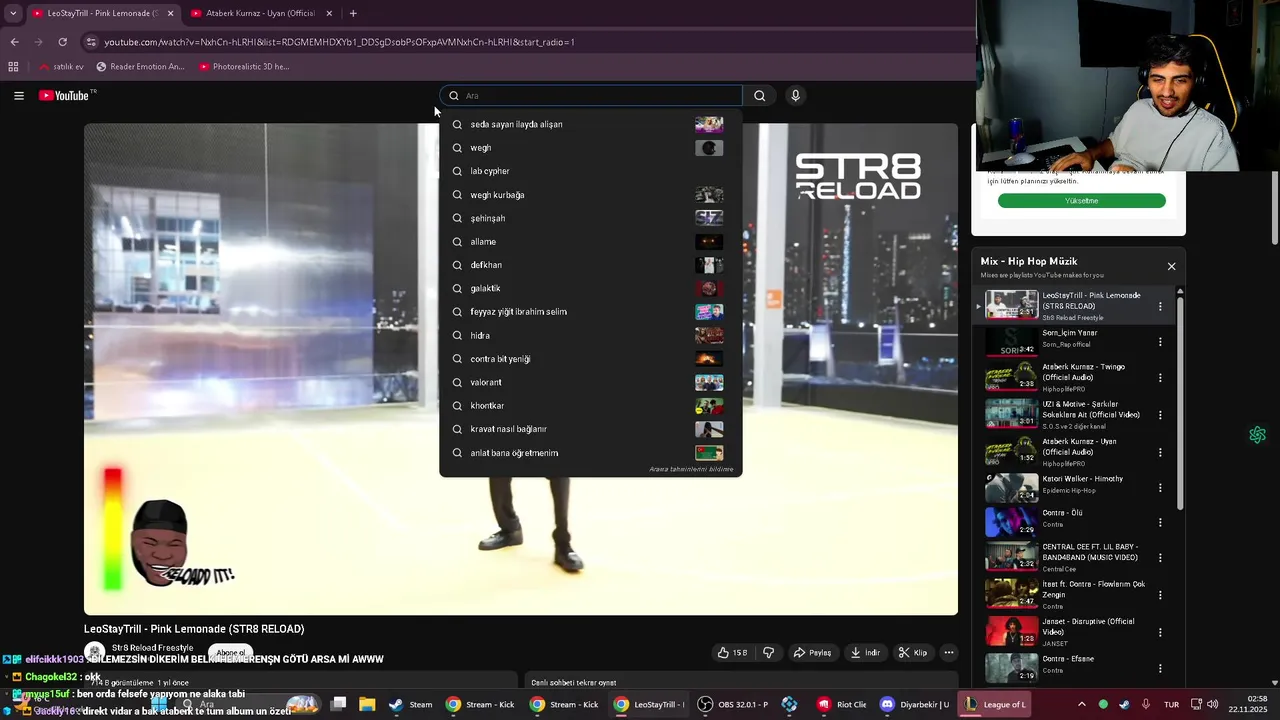This screenshot has width=1280, height=720.
Task: Click the green Yükseltme upgrade button
Action: click(1081, 201)
